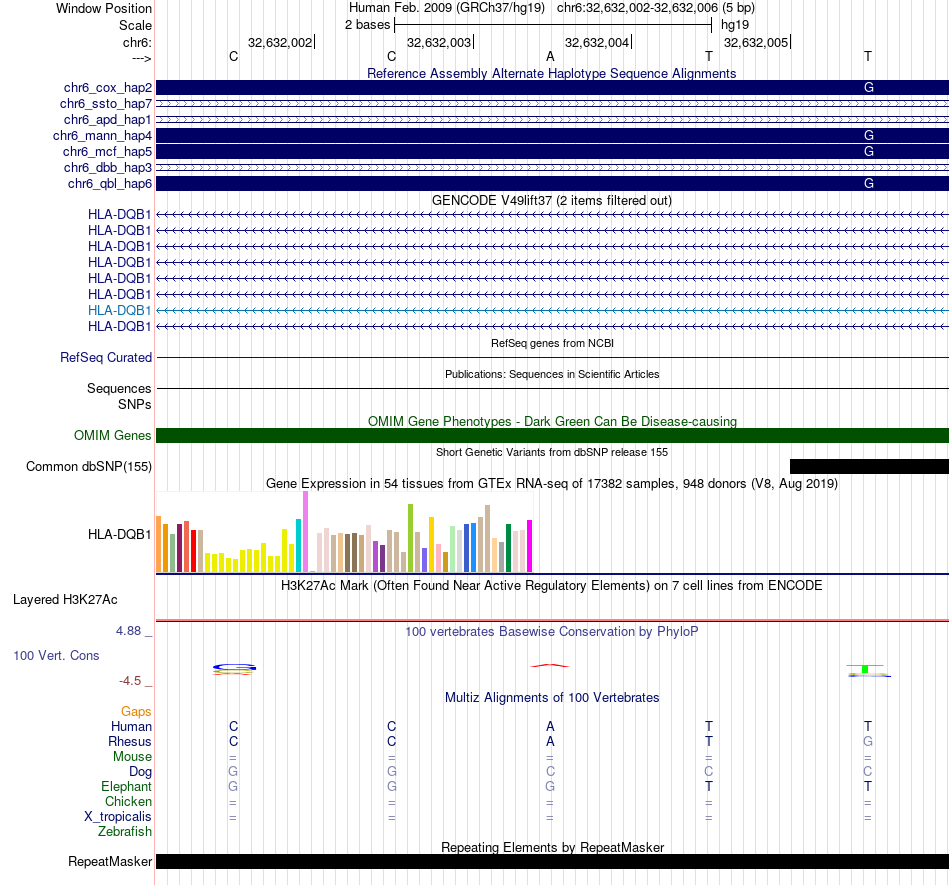Click the RefSeq Curated track label
This screenshot has width=950, height=885.
click(x=106, y=357)
